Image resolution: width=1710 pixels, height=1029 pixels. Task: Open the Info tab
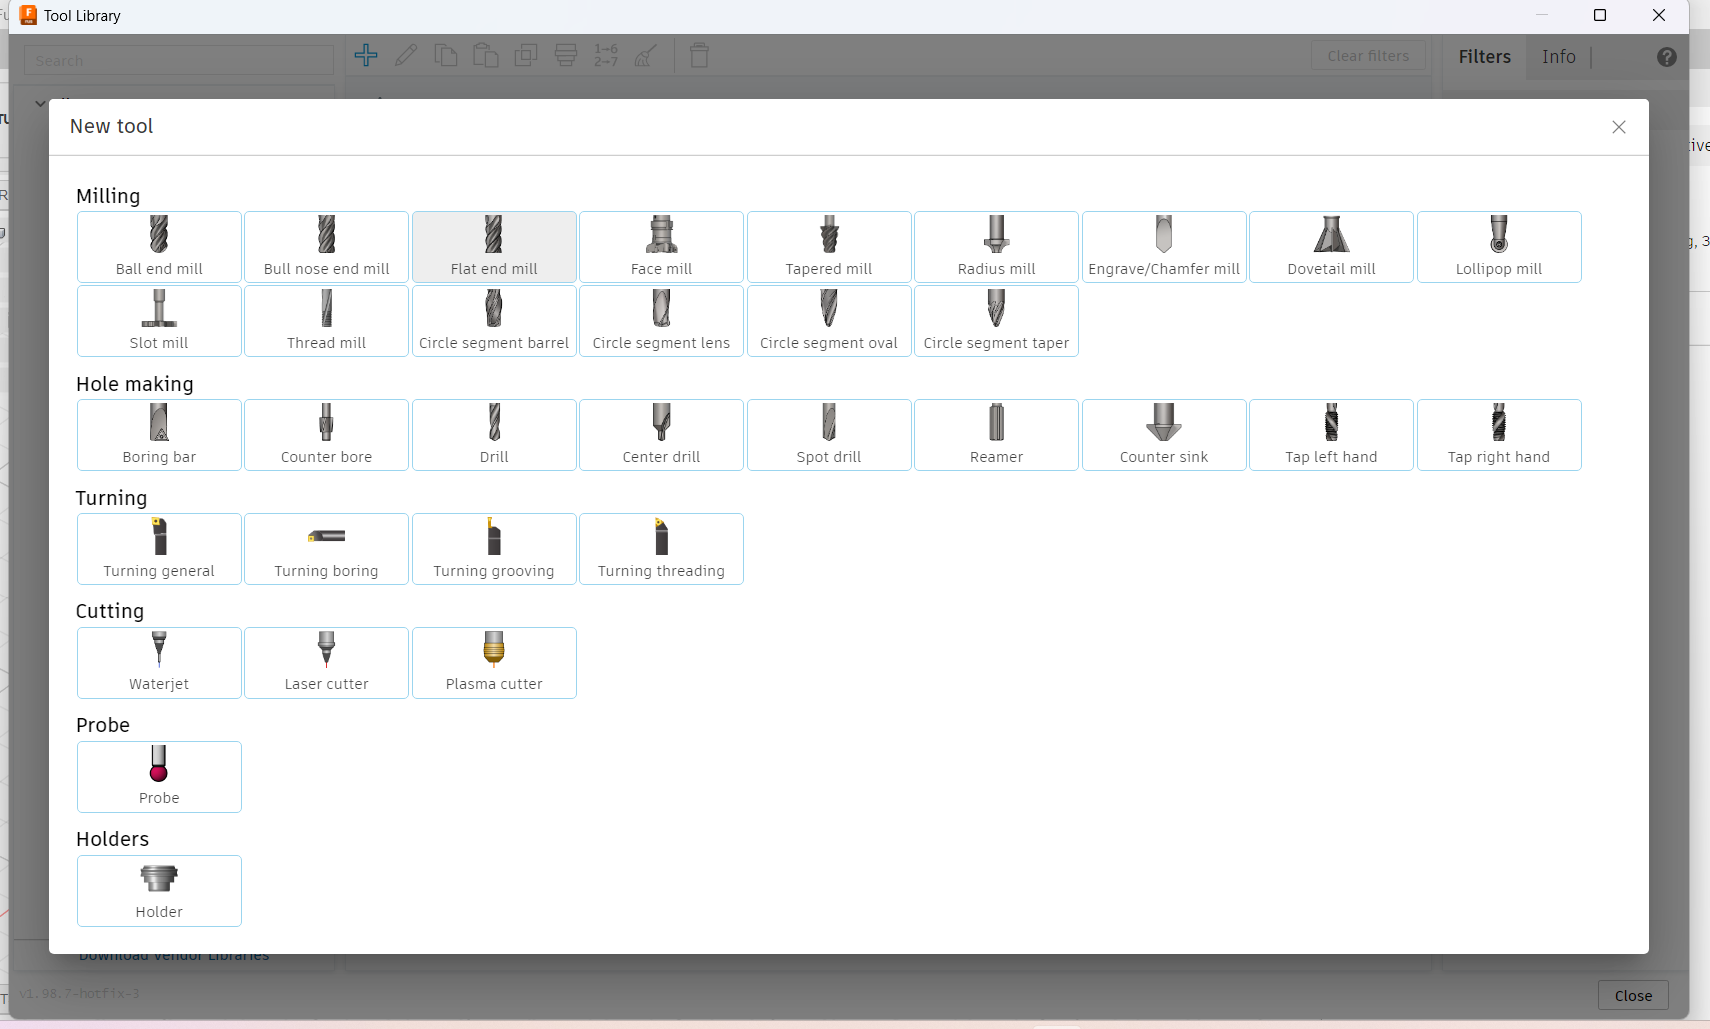click(x=1558, y=57)
